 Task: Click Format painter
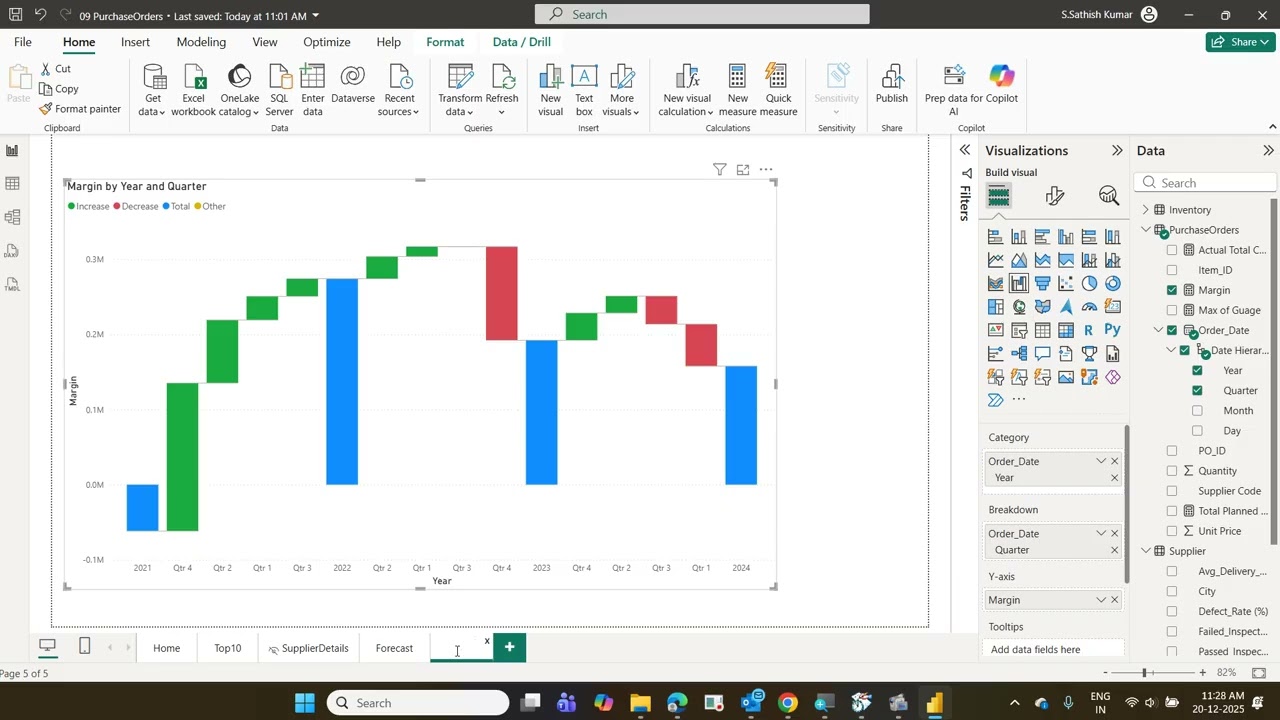[x=79, y=109]
